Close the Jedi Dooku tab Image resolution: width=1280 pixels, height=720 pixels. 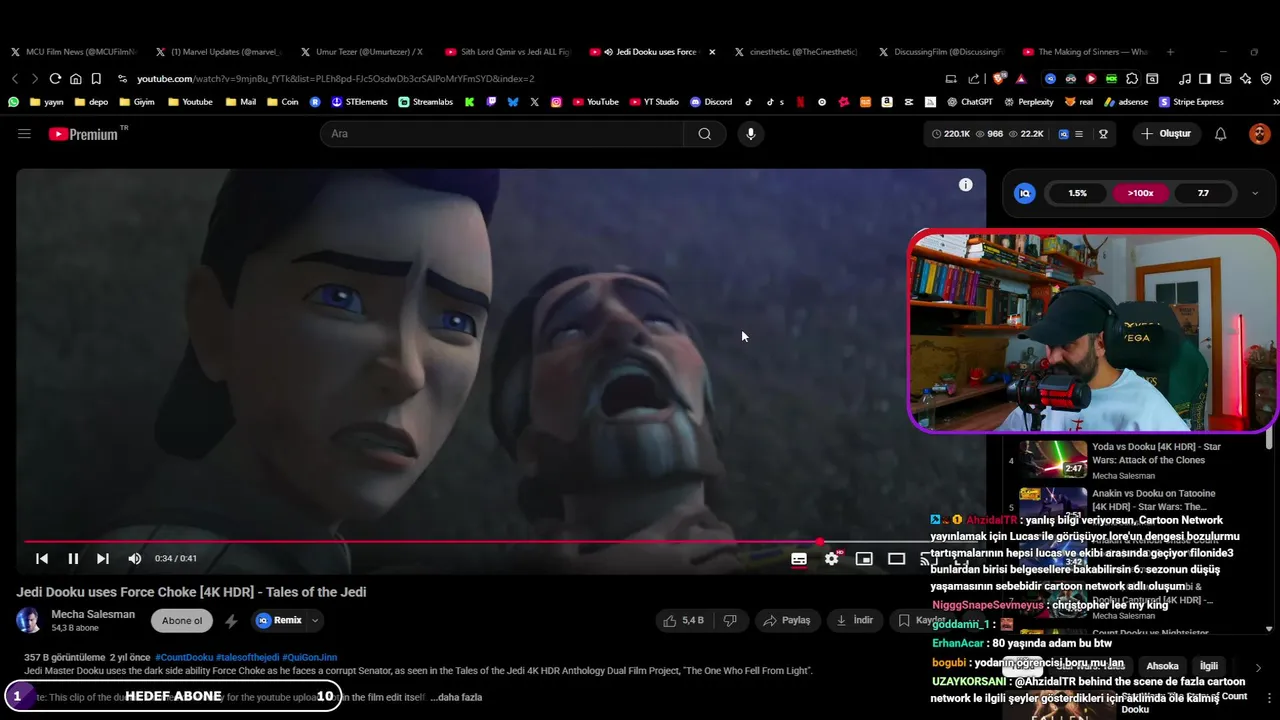[712, 52]
